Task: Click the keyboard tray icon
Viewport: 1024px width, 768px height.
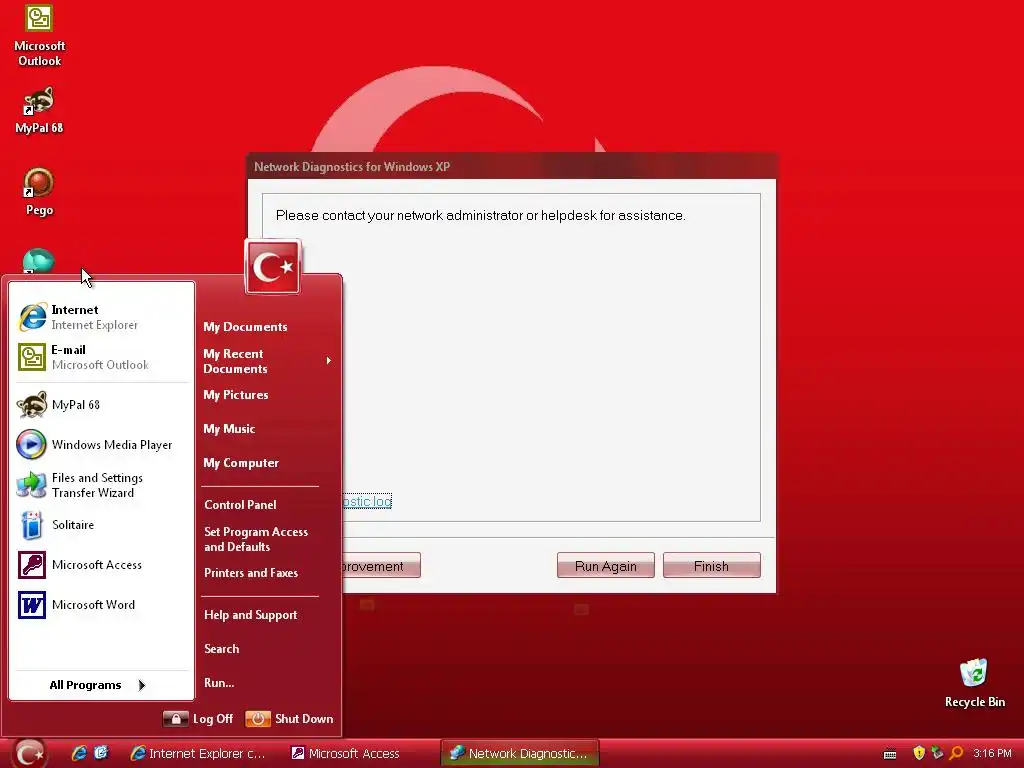Action: coord(889,754)
